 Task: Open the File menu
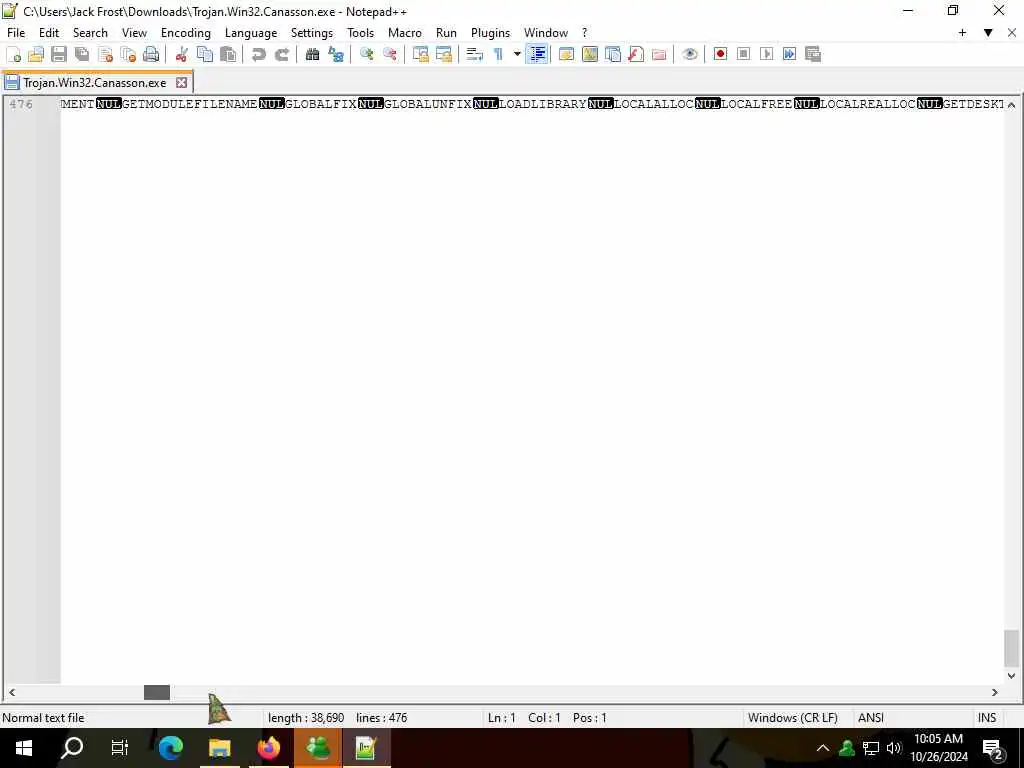click(x=16, y=33)
